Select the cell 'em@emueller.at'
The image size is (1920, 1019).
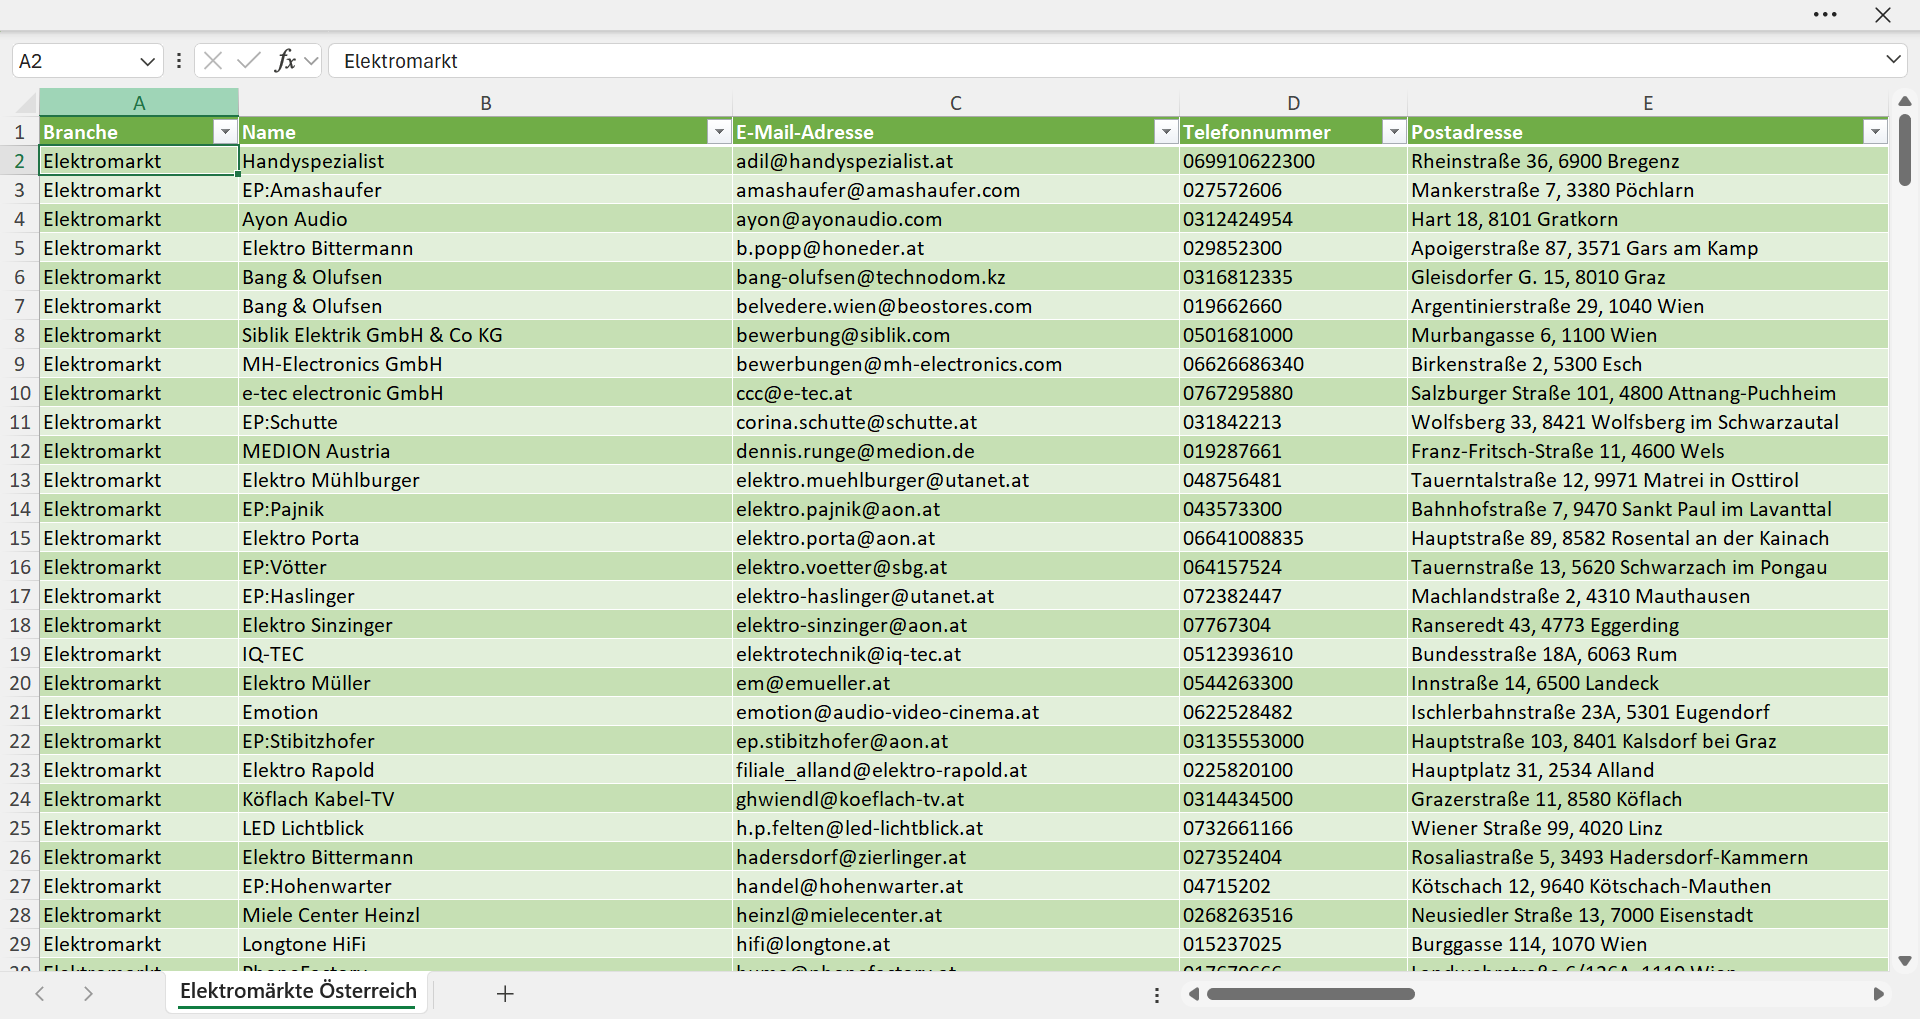(956, 683)
